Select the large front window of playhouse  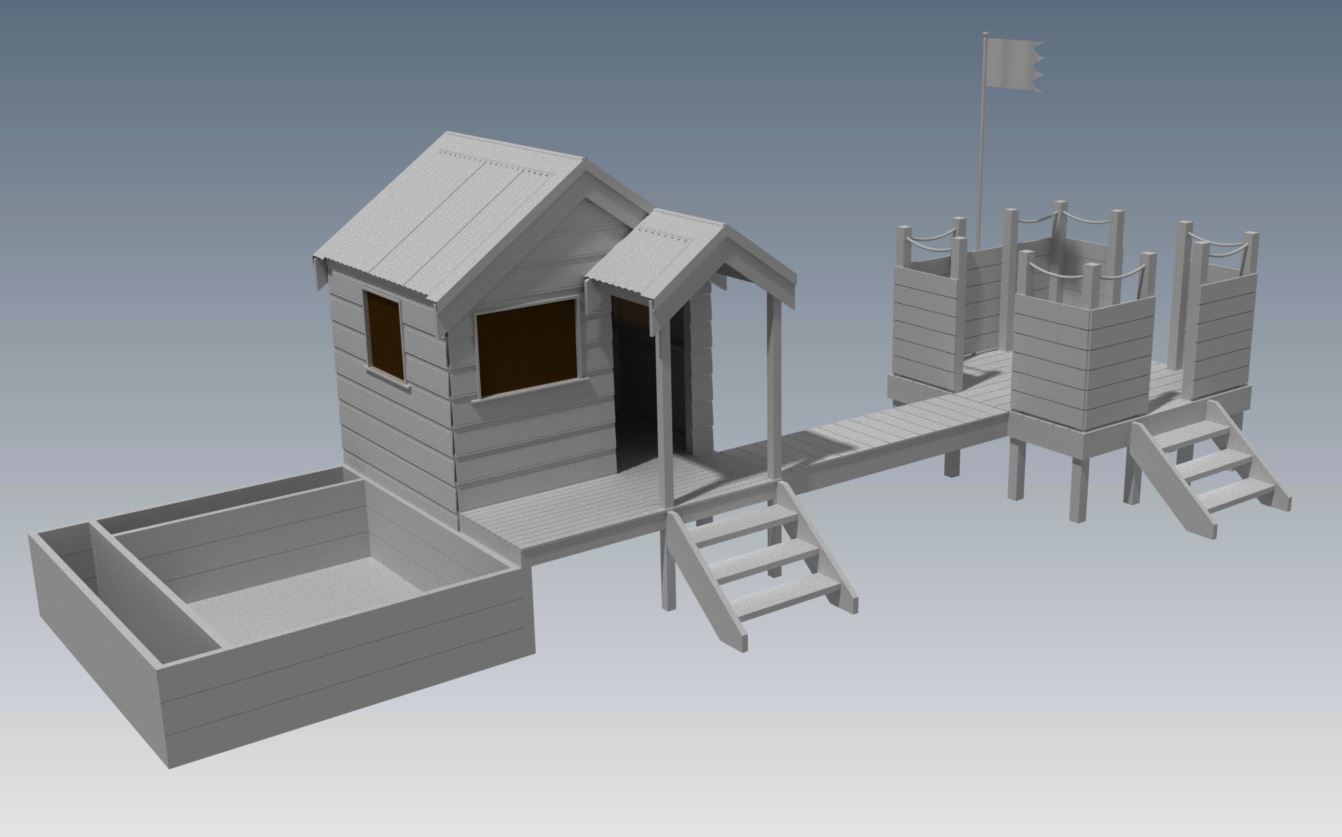pyautogui.click(x=527, y=345)
